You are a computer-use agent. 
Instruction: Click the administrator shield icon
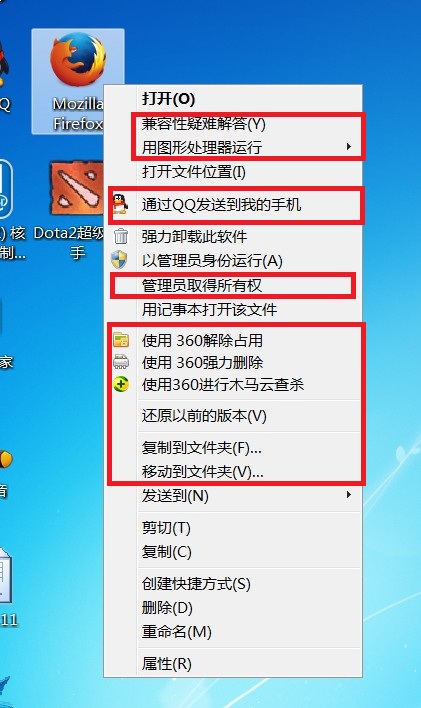pos(120,260)
